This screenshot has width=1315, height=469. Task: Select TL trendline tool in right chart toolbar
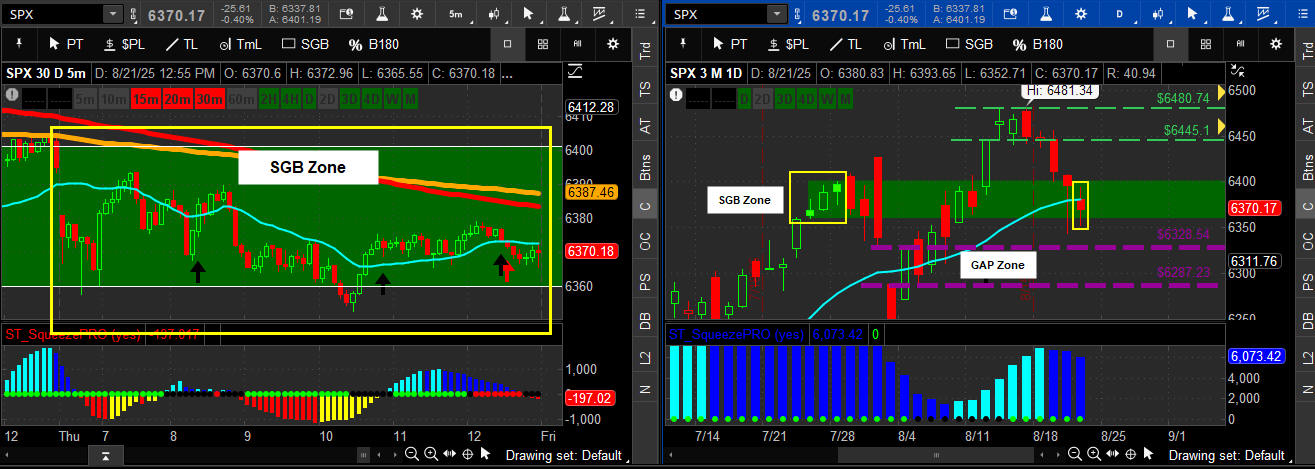click(x=845, y=44)
